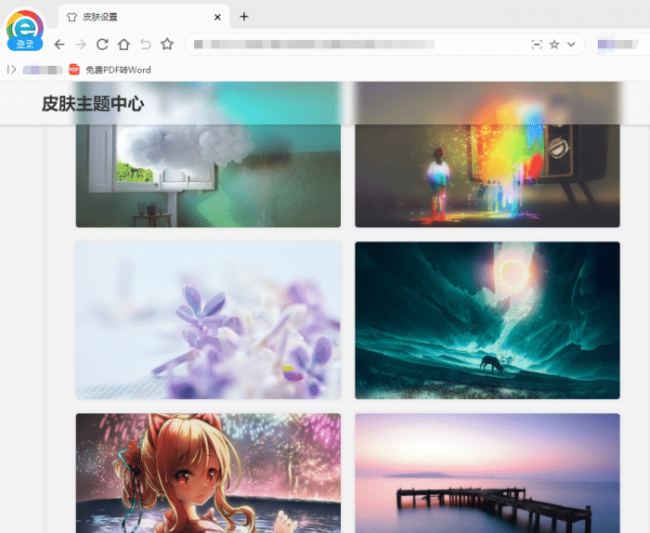Reload the page with refresh icon
The height and width of the screenshot is (533, 650).
point(102,44)
